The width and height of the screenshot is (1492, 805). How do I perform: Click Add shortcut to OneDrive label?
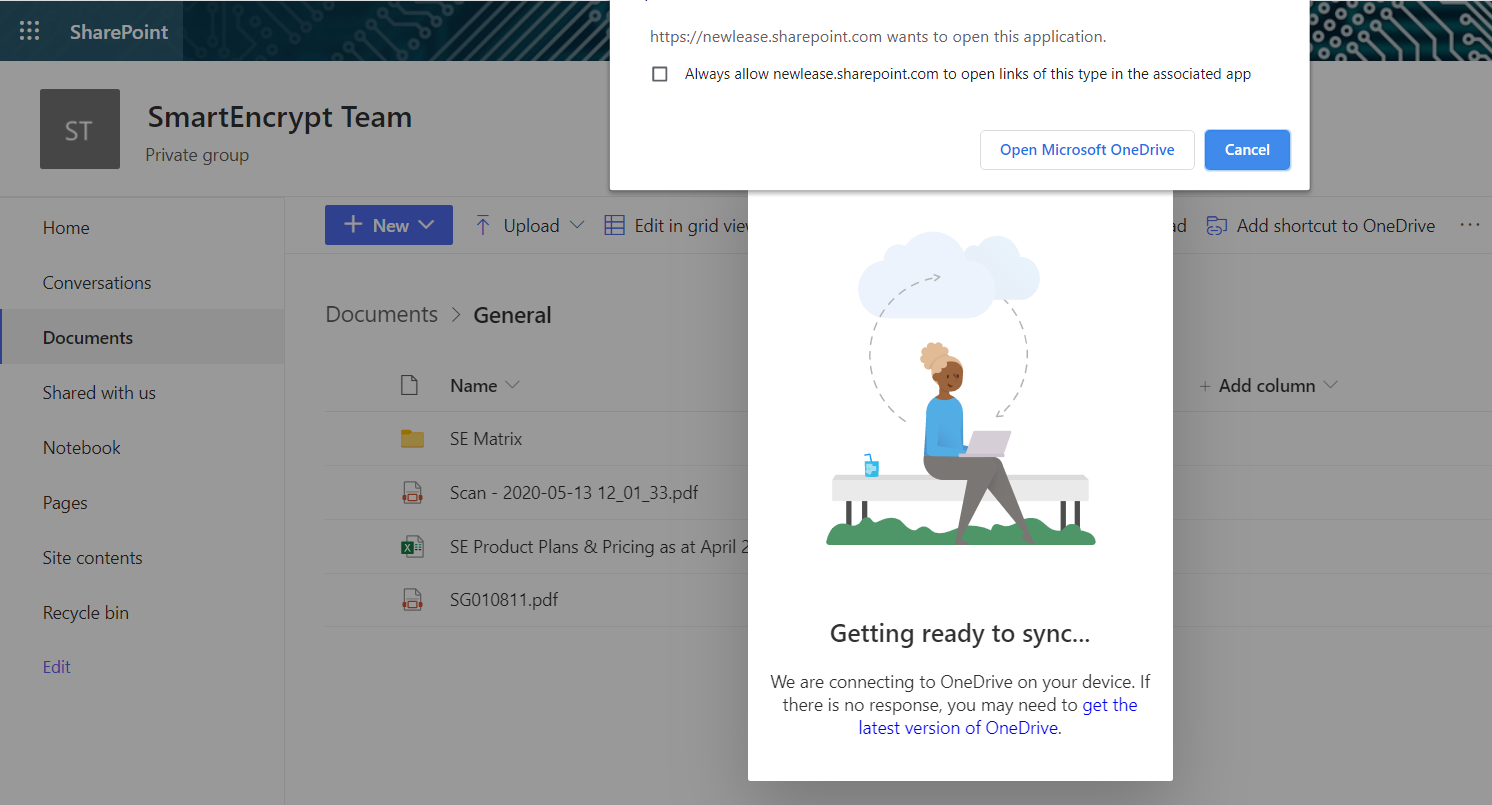pyautogui.click(x=1336, y=226)
